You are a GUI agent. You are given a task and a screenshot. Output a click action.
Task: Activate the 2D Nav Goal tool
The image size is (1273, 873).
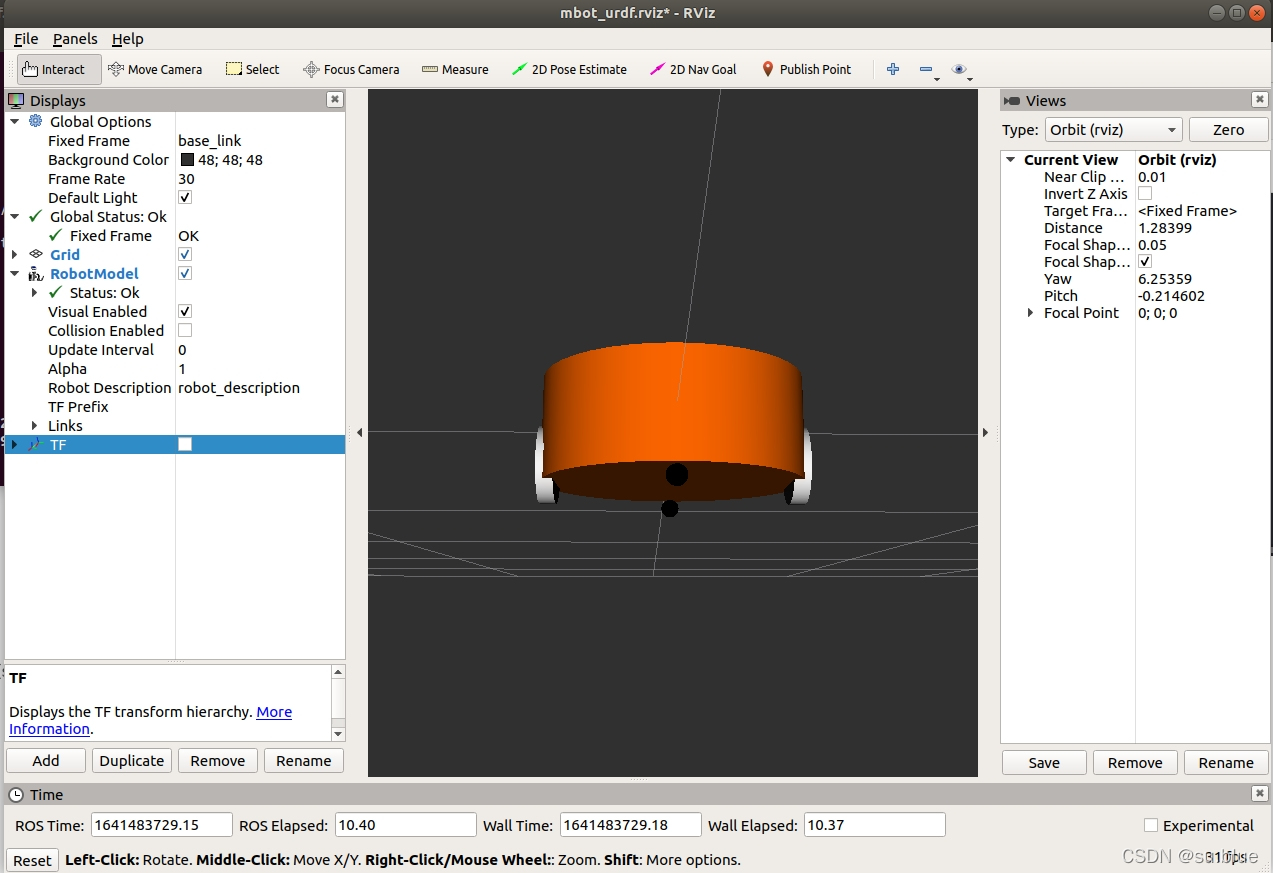pyautogui.click(x=693, y=69)
